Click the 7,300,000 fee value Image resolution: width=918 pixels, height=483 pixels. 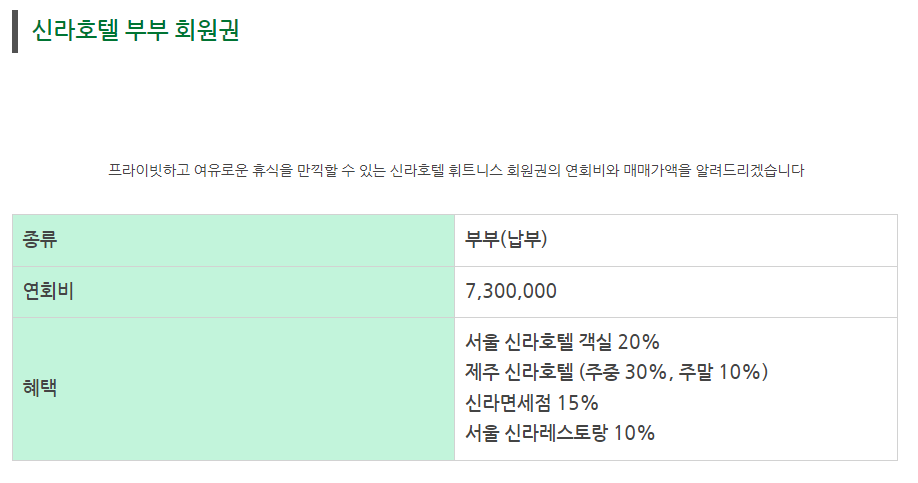[511, 291]
